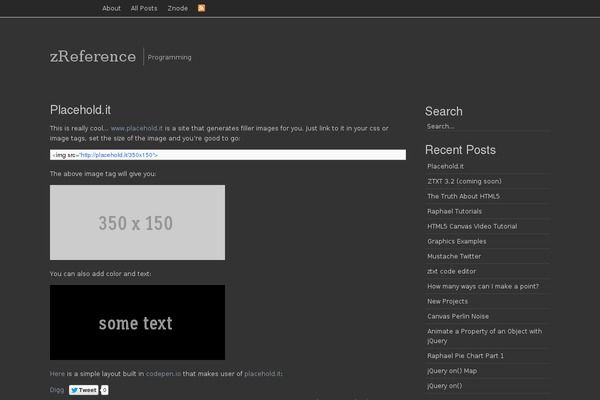Open ztxt code editor post

point(452,271)
